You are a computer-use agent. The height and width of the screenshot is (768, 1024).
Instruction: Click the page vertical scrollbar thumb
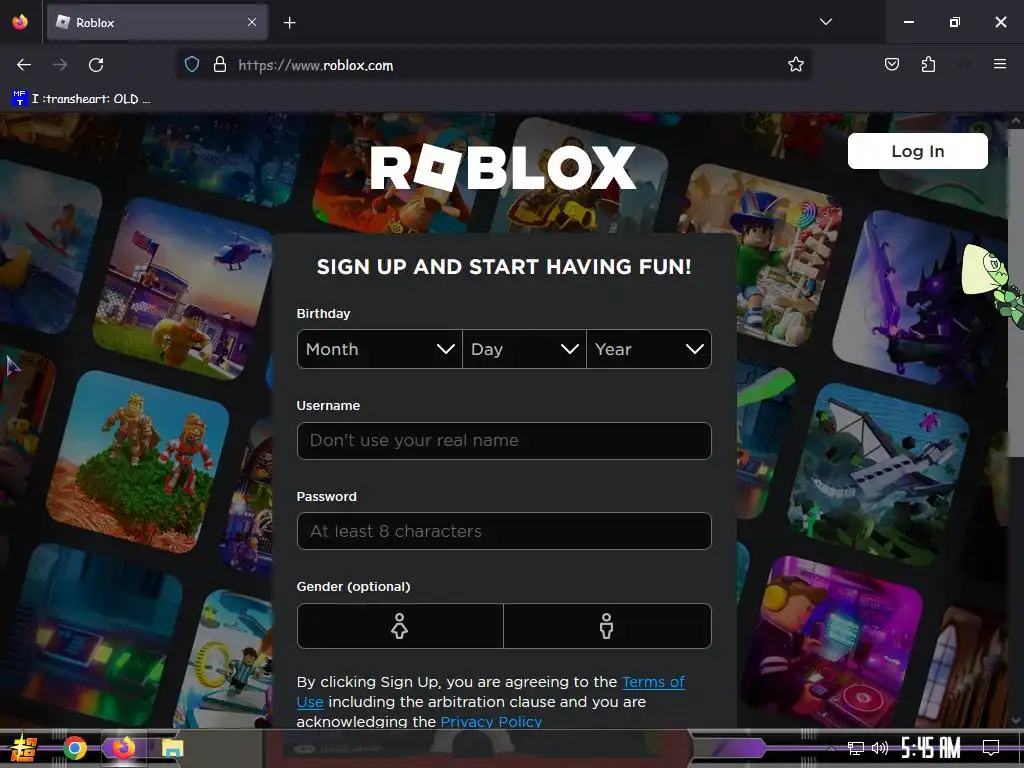point(1016,293)
